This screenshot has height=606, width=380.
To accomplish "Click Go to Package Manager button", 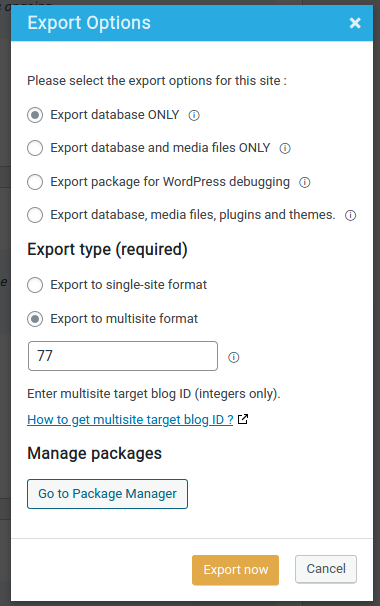I will [x=107, y=494].
